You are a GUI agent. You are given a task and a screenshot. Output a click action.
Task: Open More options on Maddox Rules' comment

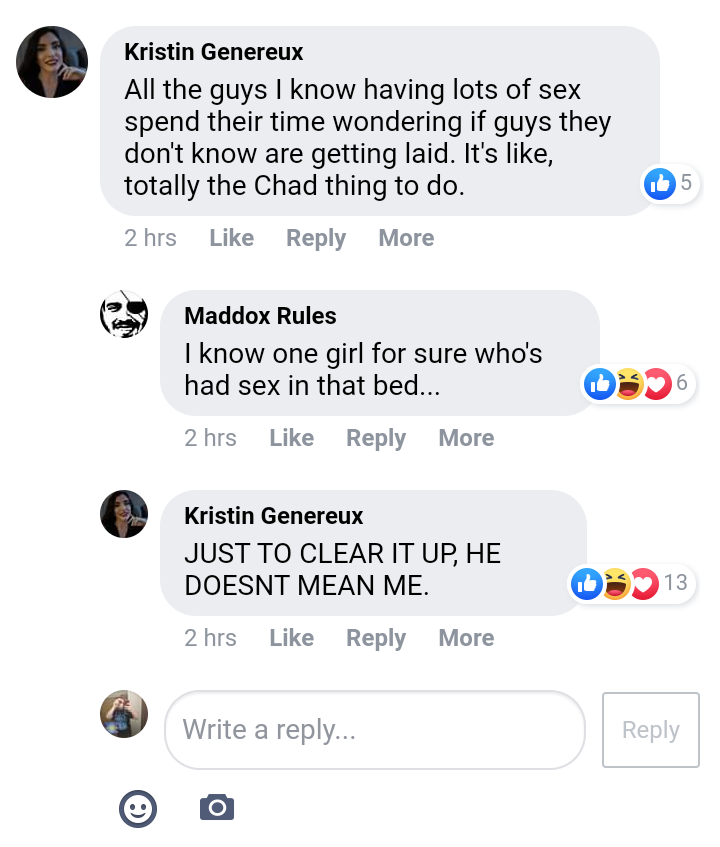466,438
